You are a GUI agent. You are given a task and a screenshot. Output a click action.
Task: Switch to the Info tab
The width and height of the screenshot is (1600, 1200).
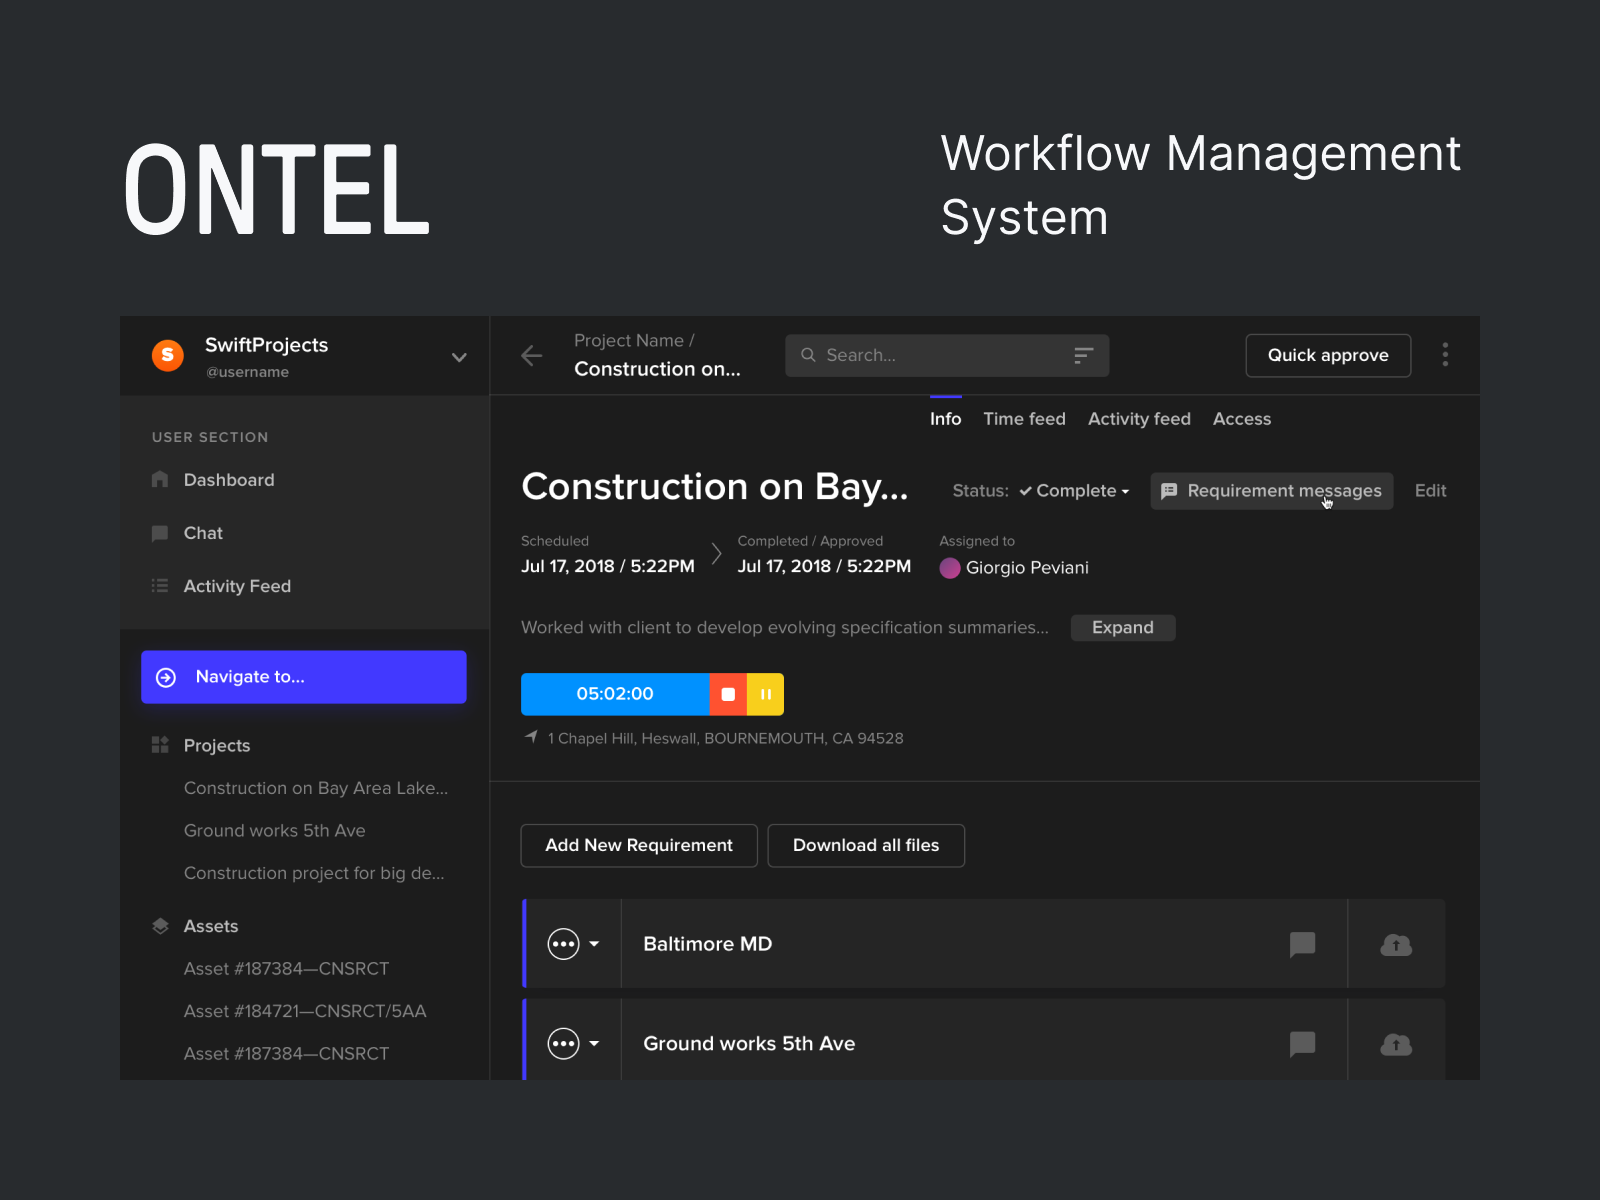pos(945,419)
